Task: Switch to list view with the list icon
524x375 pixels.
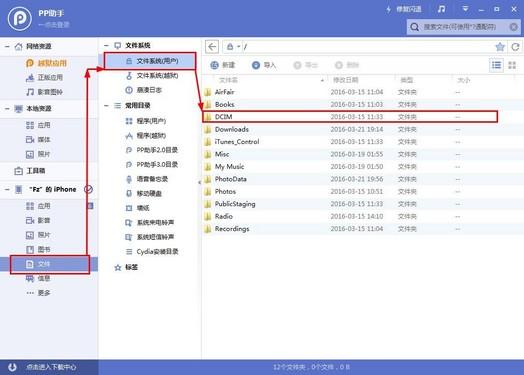Action: coord(497,65)
